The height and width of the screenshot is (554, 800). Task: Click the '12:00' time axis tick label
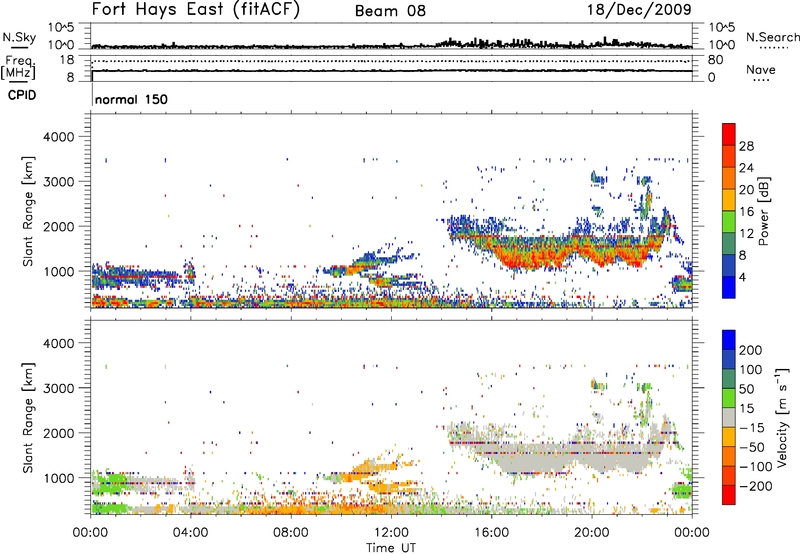pos(391,532)
